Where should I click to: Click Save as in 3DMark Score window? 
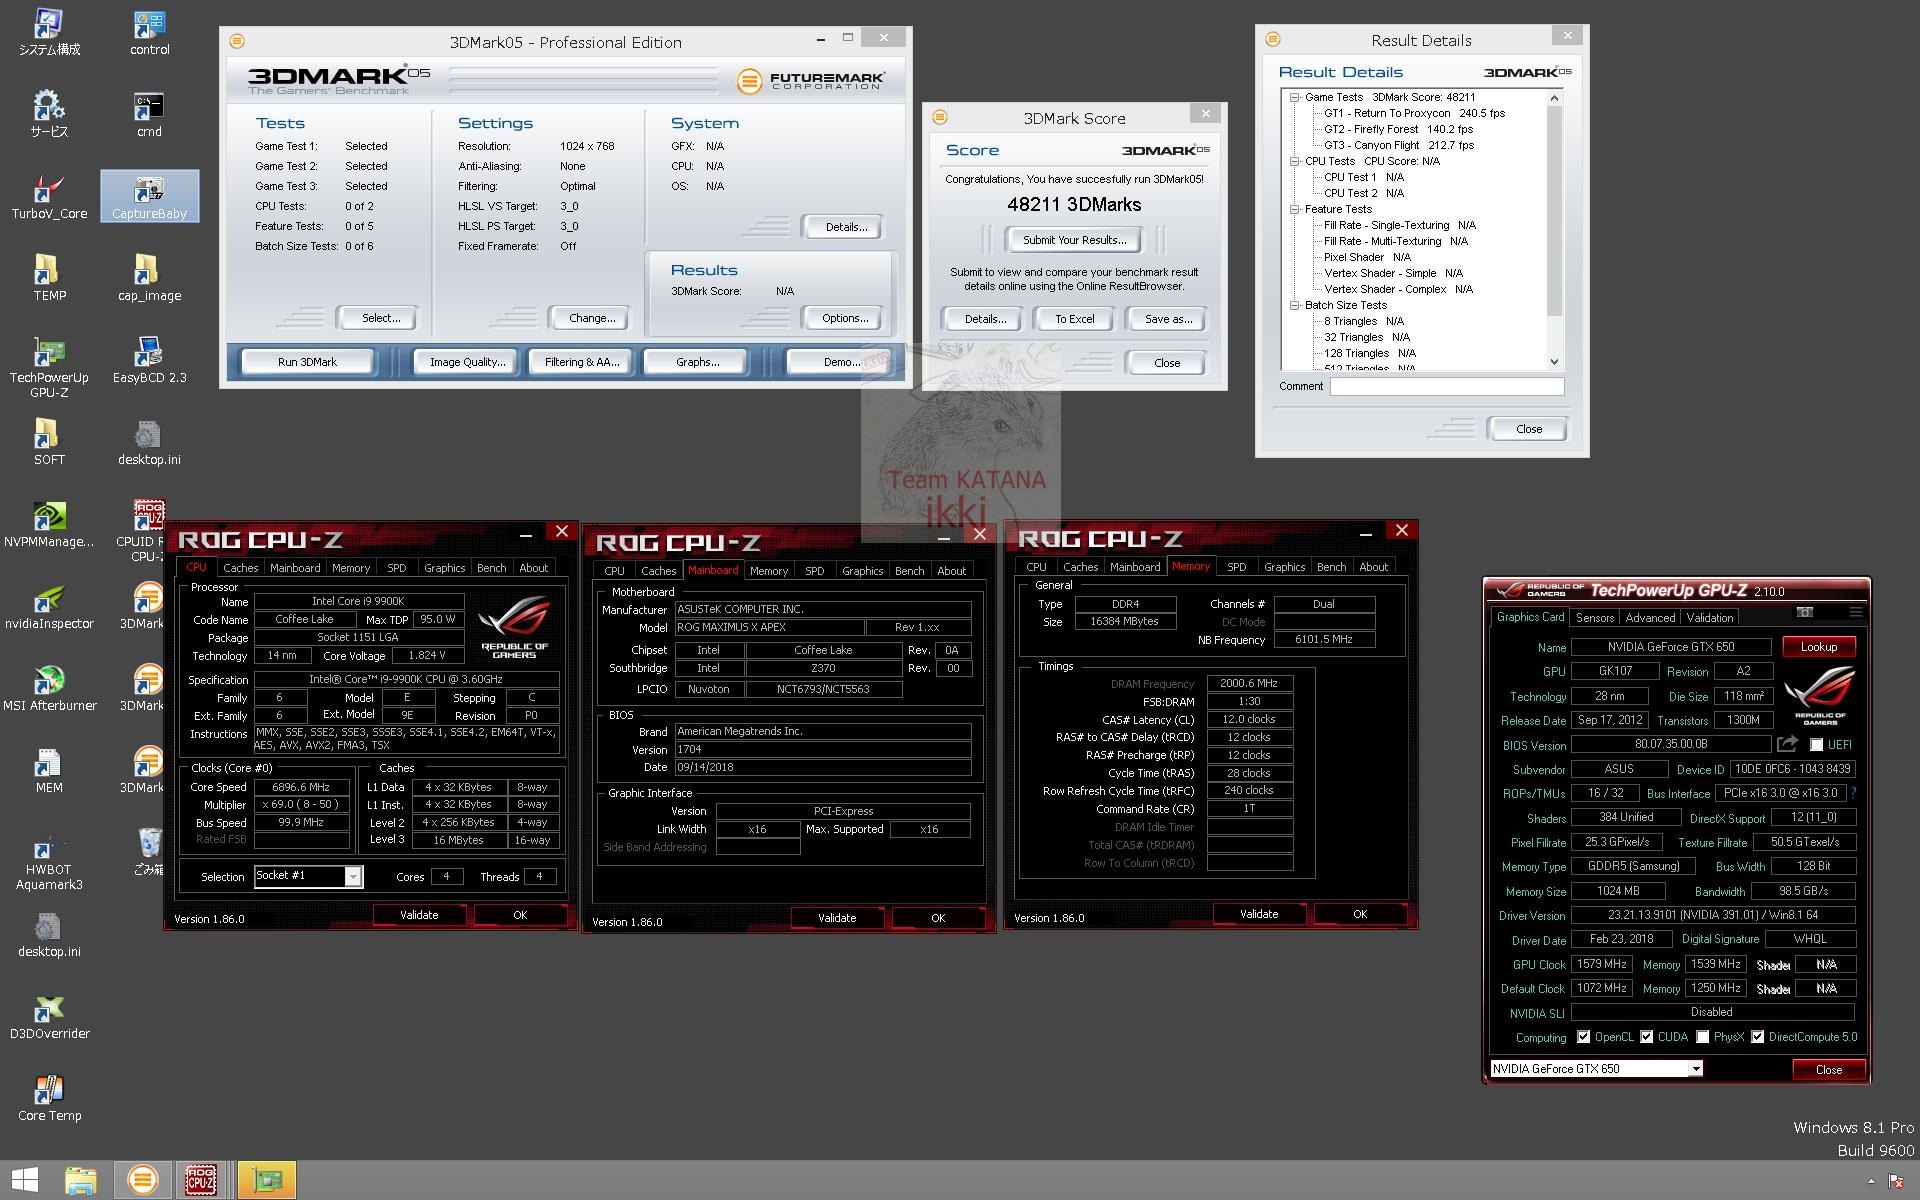pos(1167,319)
